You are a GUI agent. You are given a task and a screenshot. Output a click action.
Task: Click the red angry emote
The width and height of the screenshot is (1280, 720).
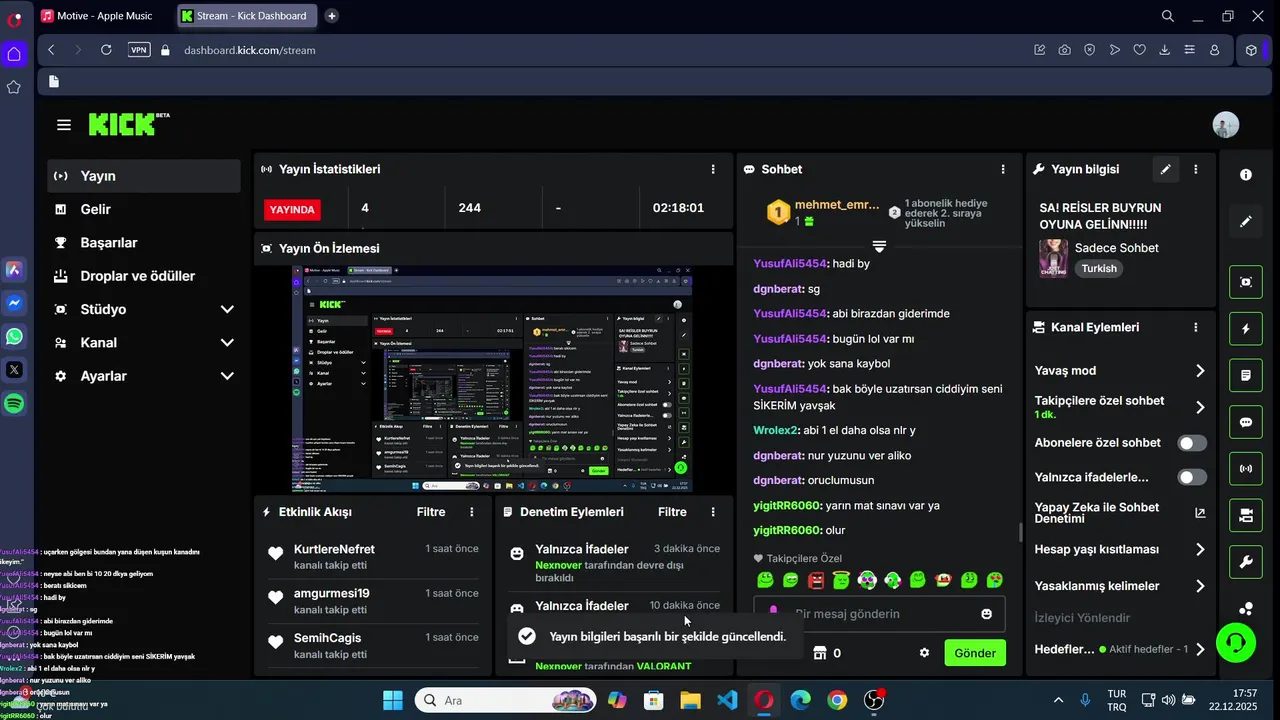pyautogui.click(x=816, y=580)
